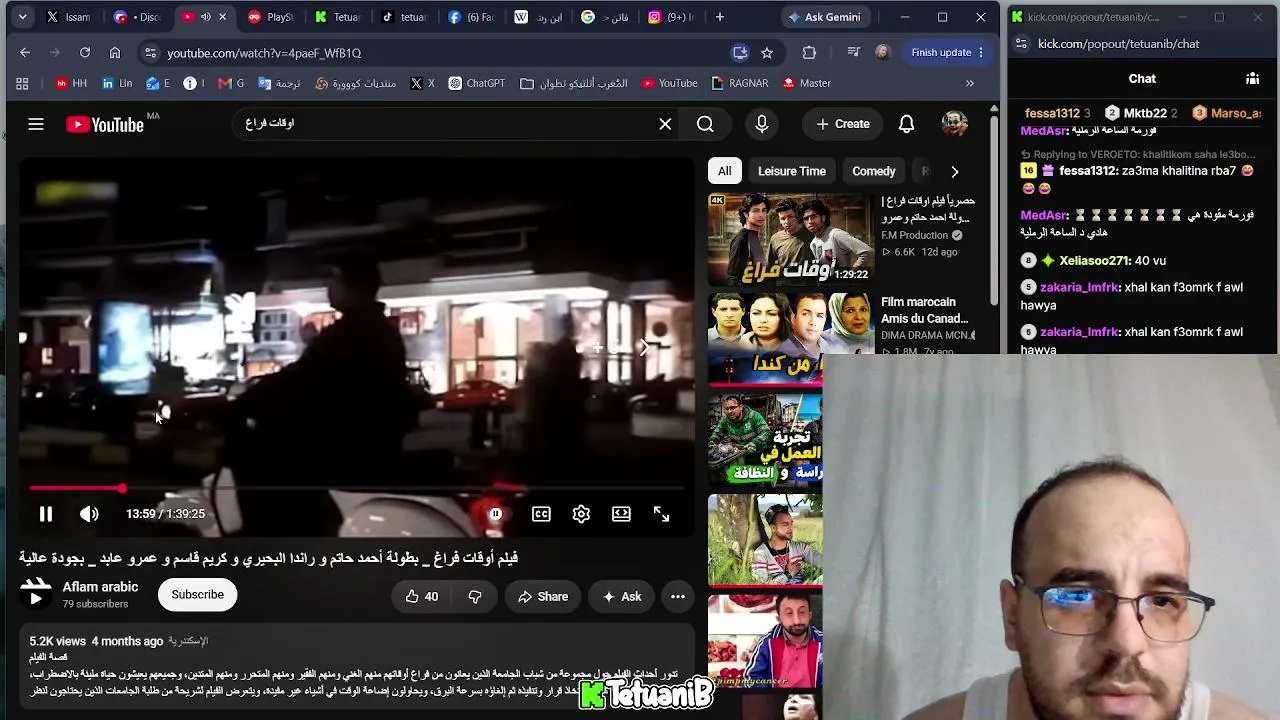This screenshot has height=720, width=1280.
Task: View site information in Kick chat window
Action: (x=1021, y=44)
